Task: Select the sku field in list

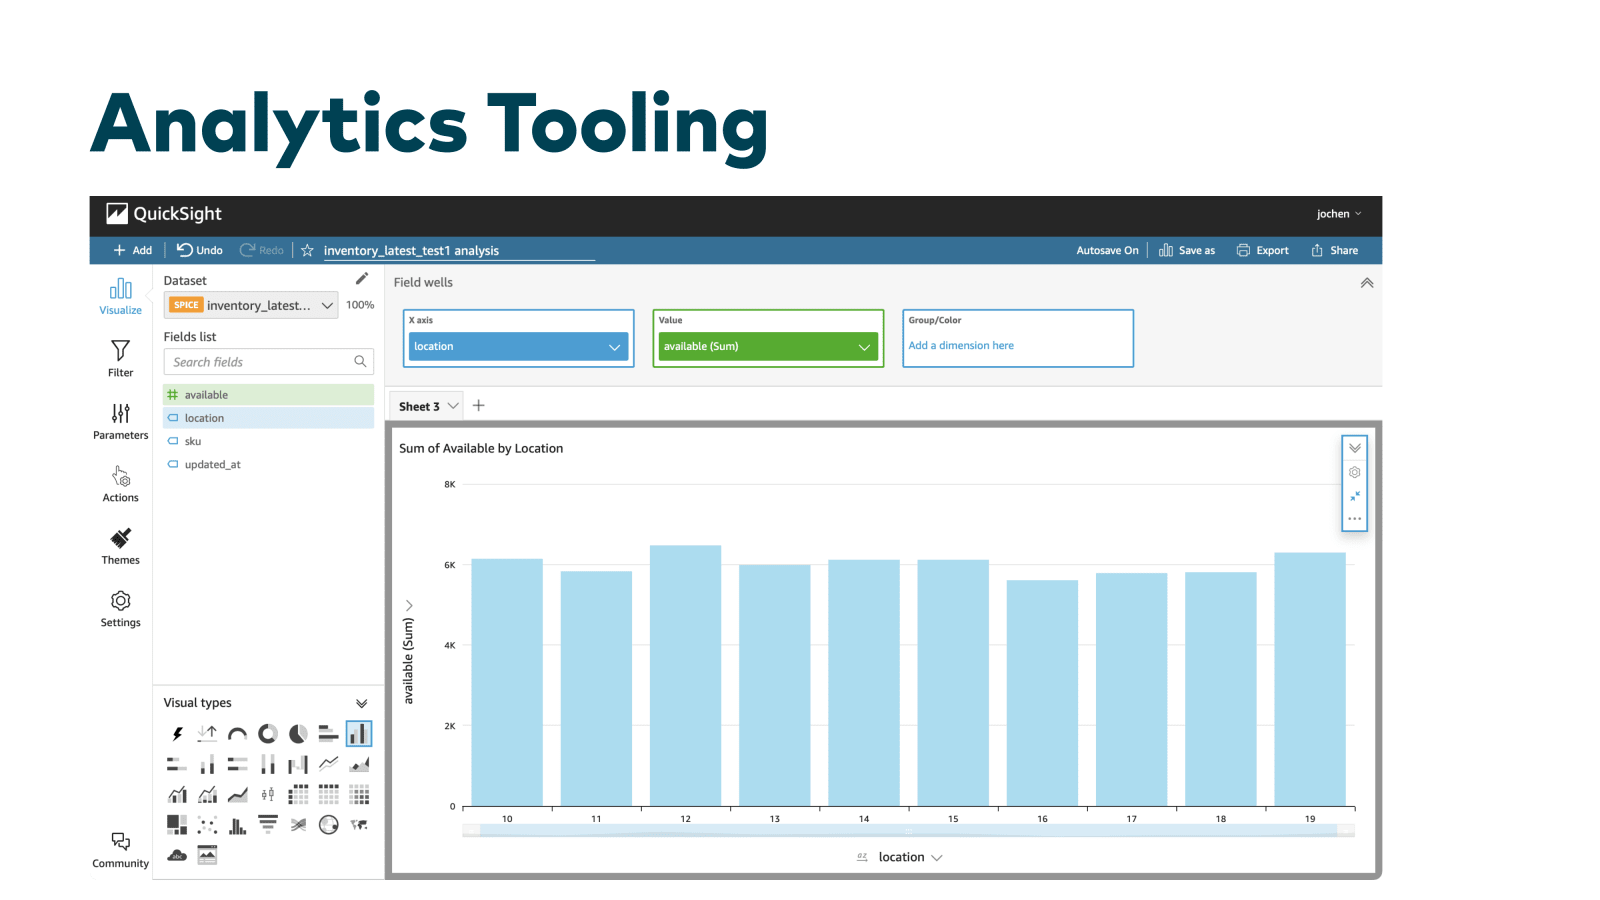Action: (269, 441)
